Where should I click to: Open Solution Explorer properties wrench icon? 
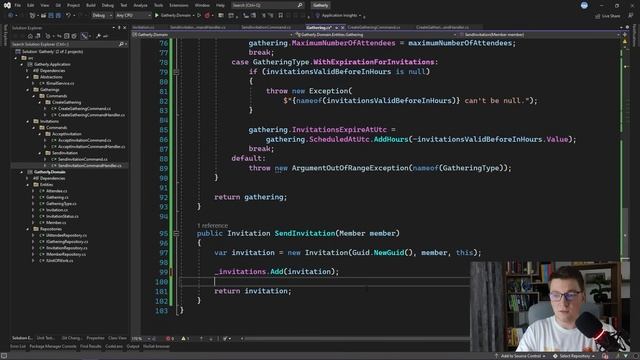pyautogui.click(x=98, y=36)
